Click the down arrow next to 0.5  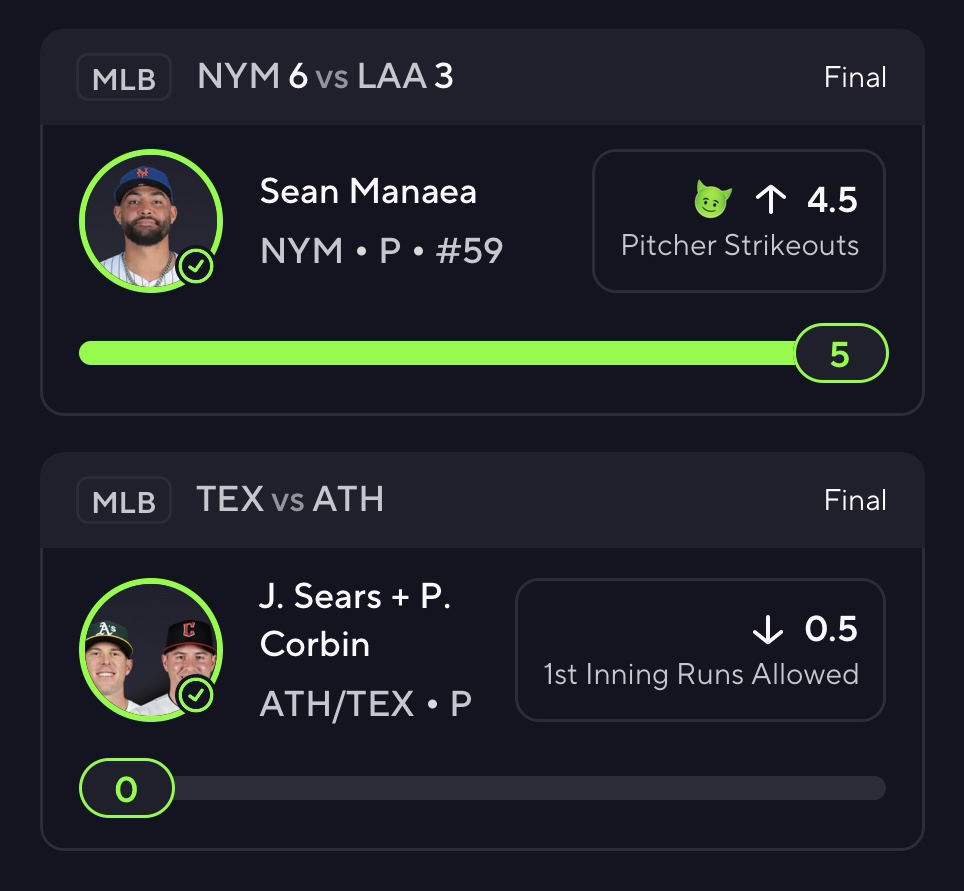click(767, 629)
